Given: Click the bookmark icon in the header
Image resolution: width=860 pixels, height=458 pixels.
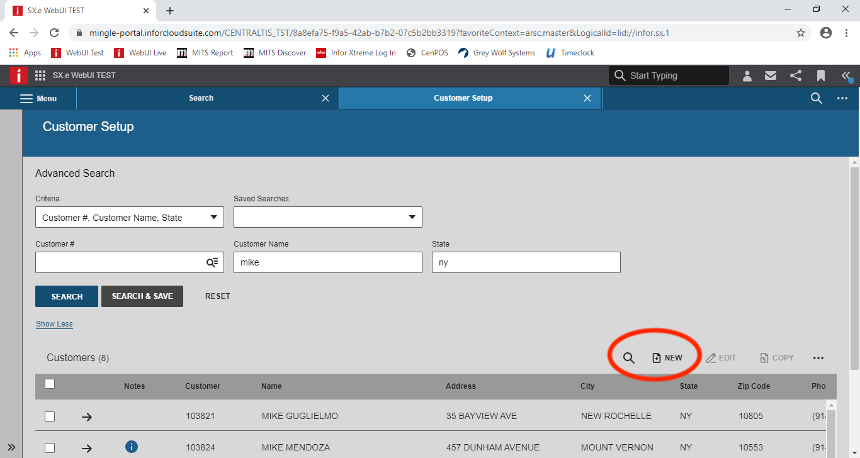Looking at the screenshot, I should tap(821, 76).
